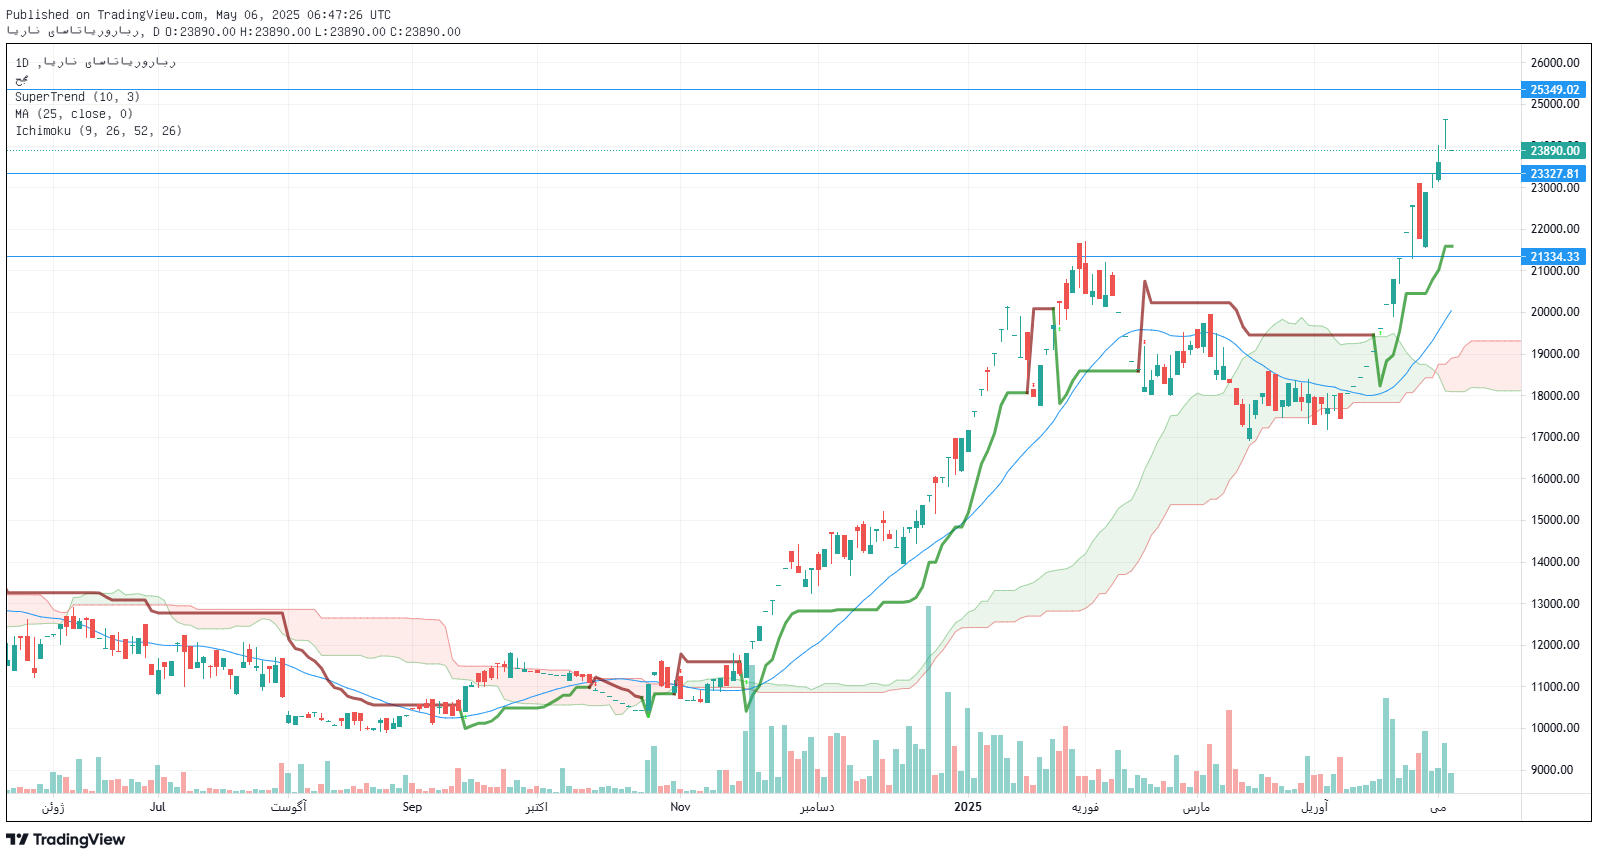Click the 10000.00 price axis label
Image resolution: width=1598 pixels, height=858 pixels.
(1555, 728)
